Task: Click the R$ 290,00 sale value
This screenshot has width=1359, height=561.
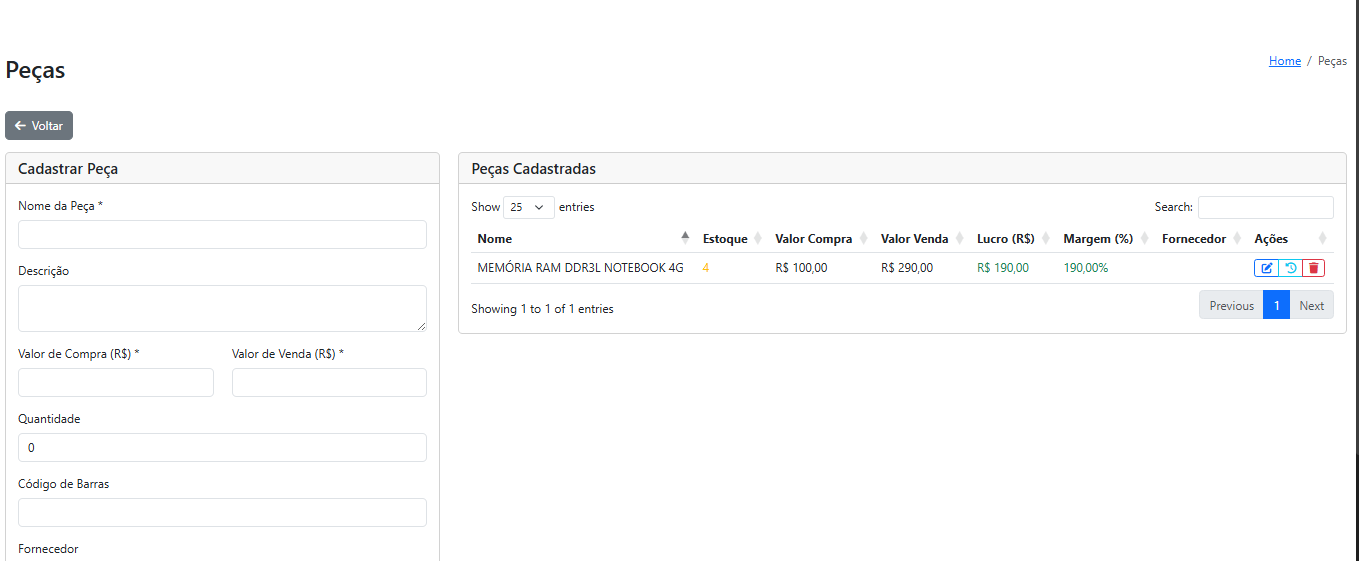Action: [x=907, y=268]
